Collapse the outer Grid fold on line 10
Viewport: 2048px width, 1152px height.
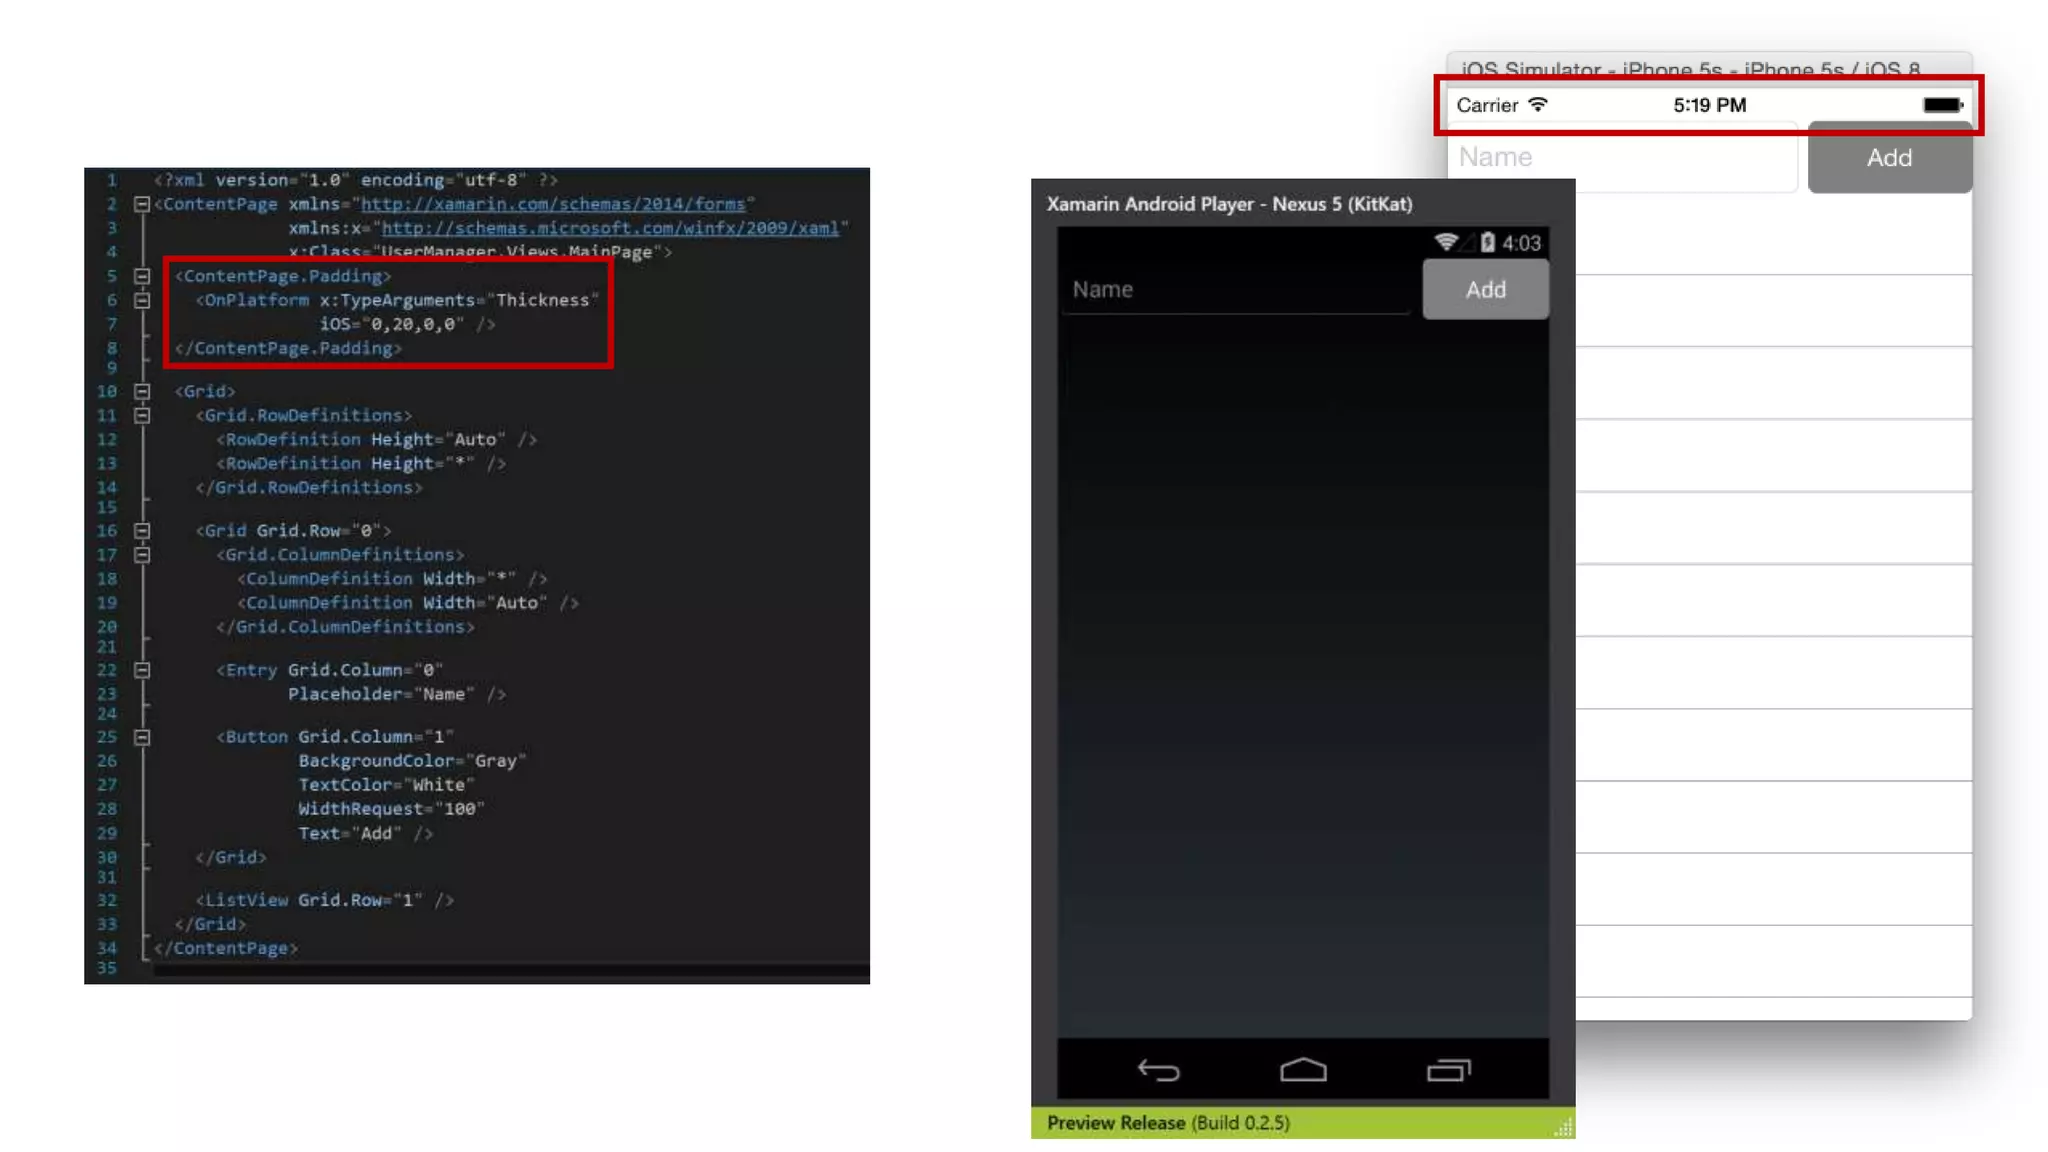coord(142,391)
